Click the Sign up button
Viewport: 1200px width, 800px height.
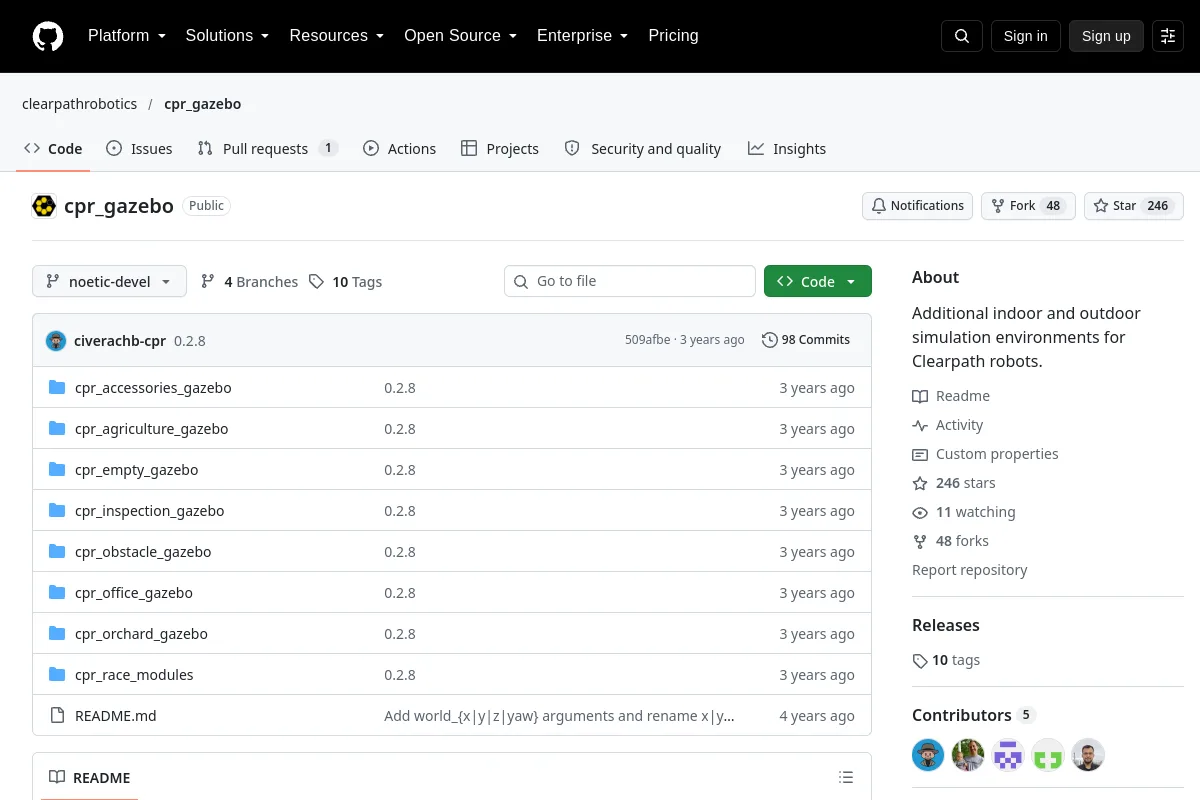[1106, 36]
